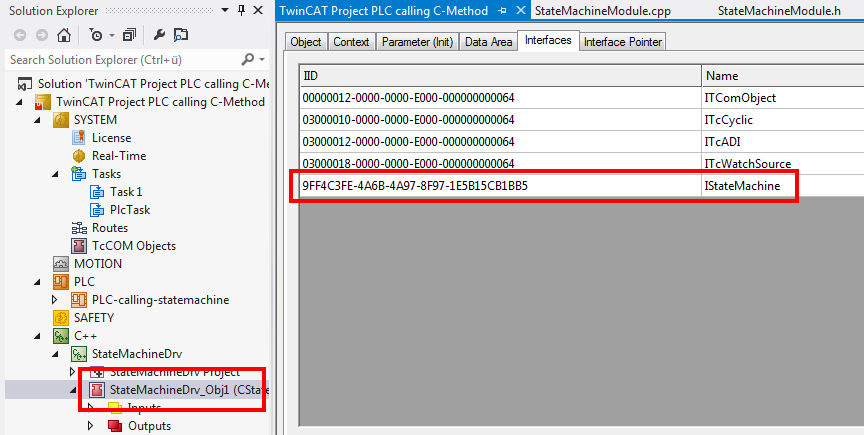864x435 pixels.
Task: Select the ITcWatchSource interface row
Action: click(x=582, y=163)
